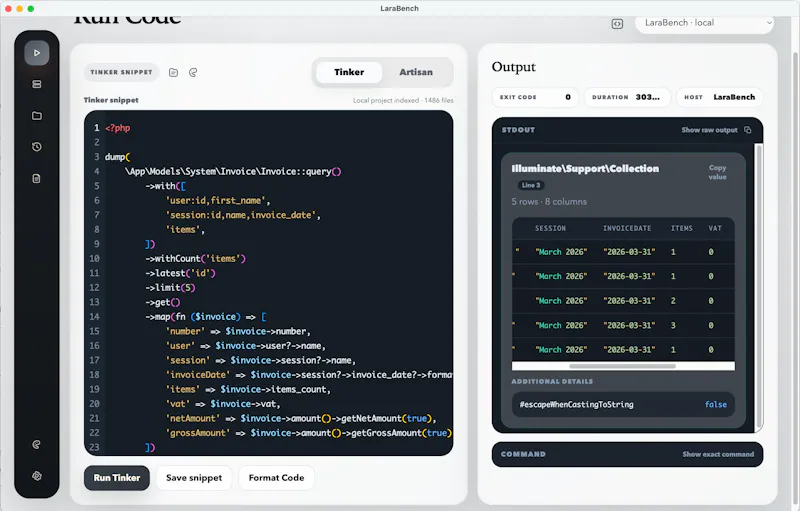800x511 pixels.
Task: Click line number 10 in the gutter
Action: (x=94, y=259)
